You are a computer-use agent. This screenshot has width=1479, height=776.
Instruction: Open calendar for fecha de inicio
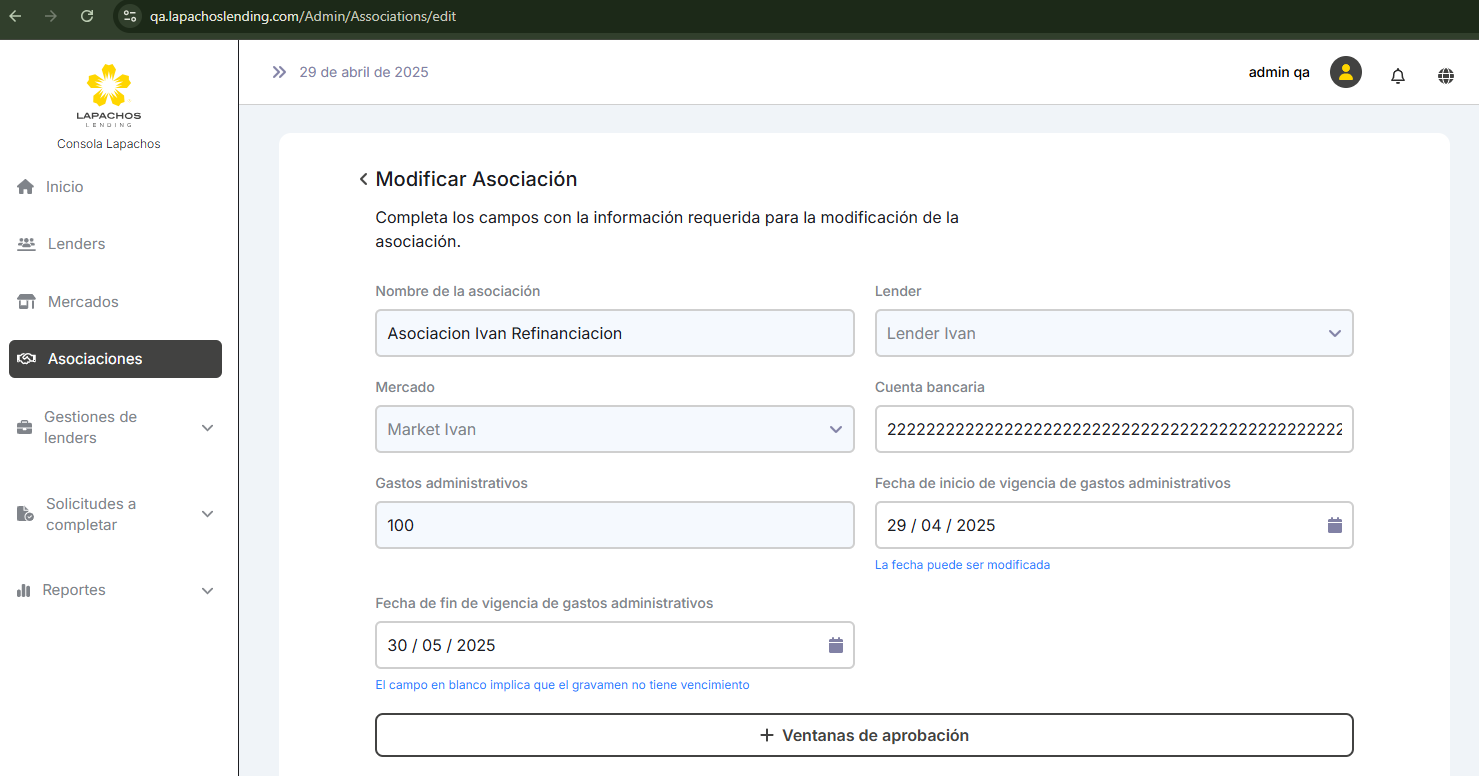1334,525
